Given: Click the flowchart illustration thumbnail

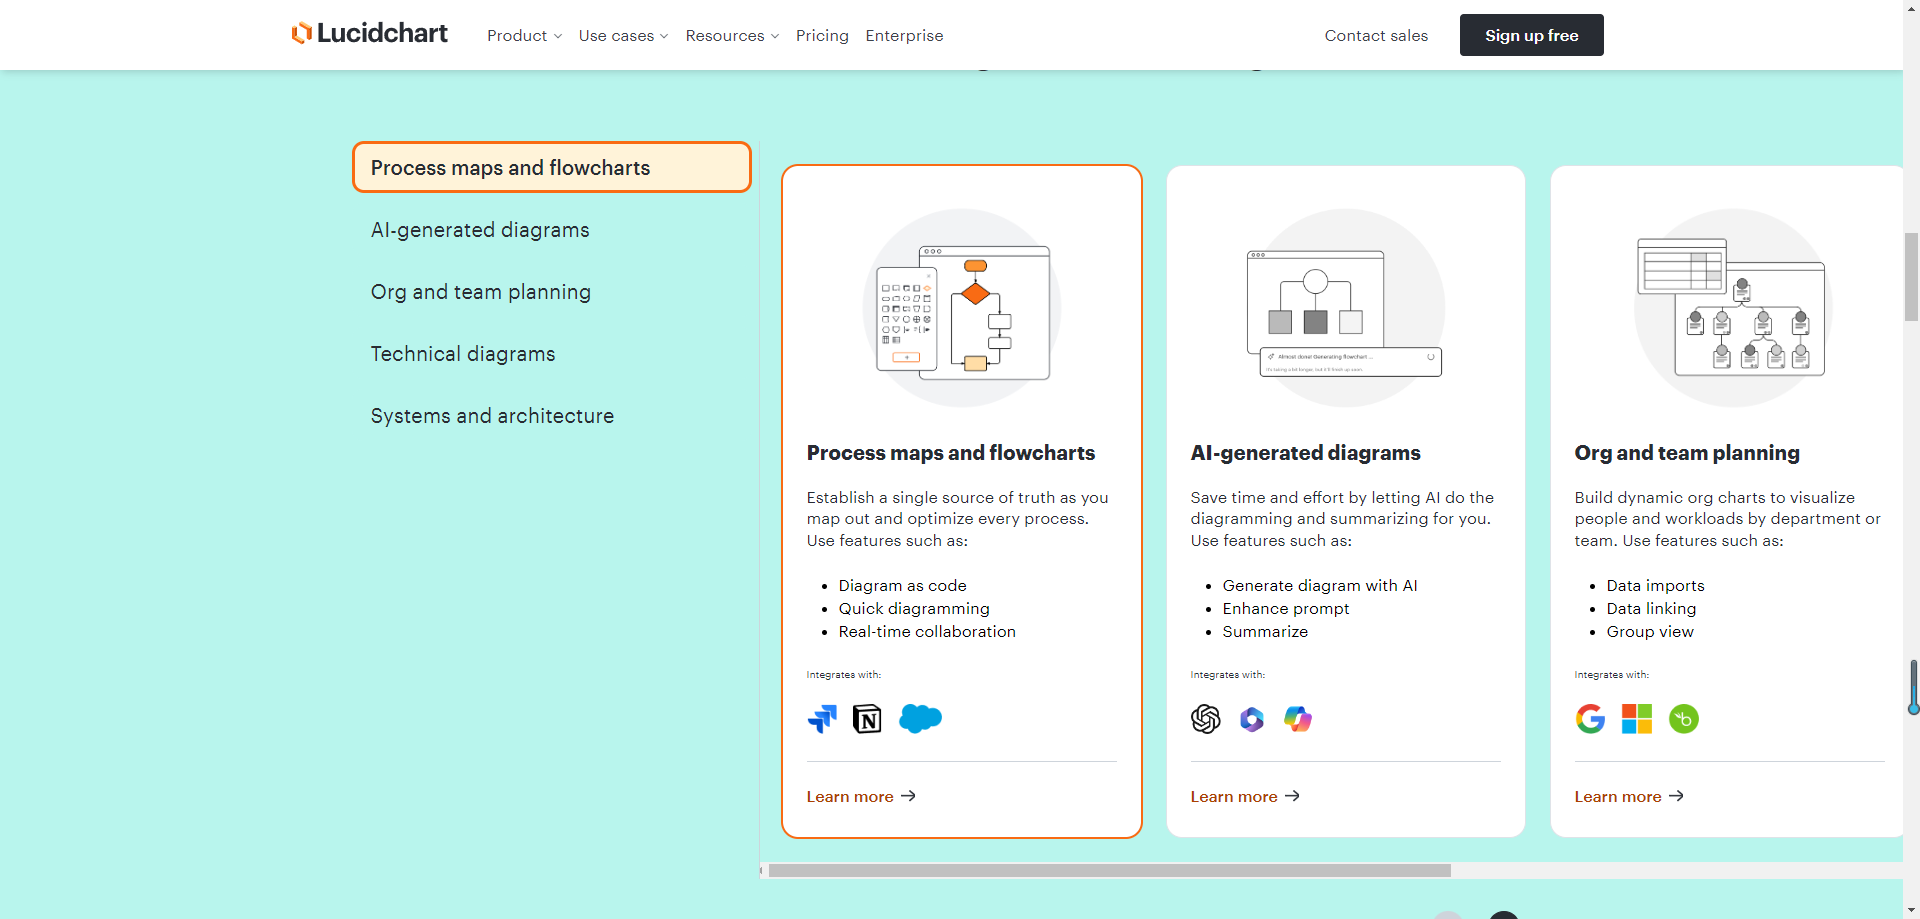Looking at the screenshot, I should click(962, 308).
